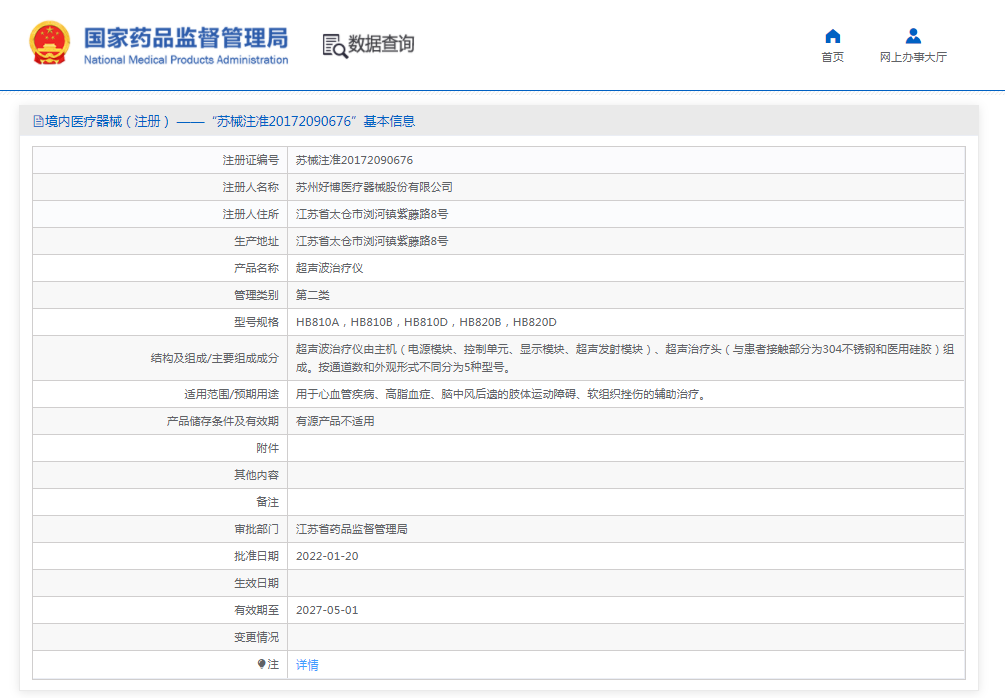Click 审批部门 row label
This screenshot has width=1005, height=698.
pyautogui.click(x=256, y=529)
